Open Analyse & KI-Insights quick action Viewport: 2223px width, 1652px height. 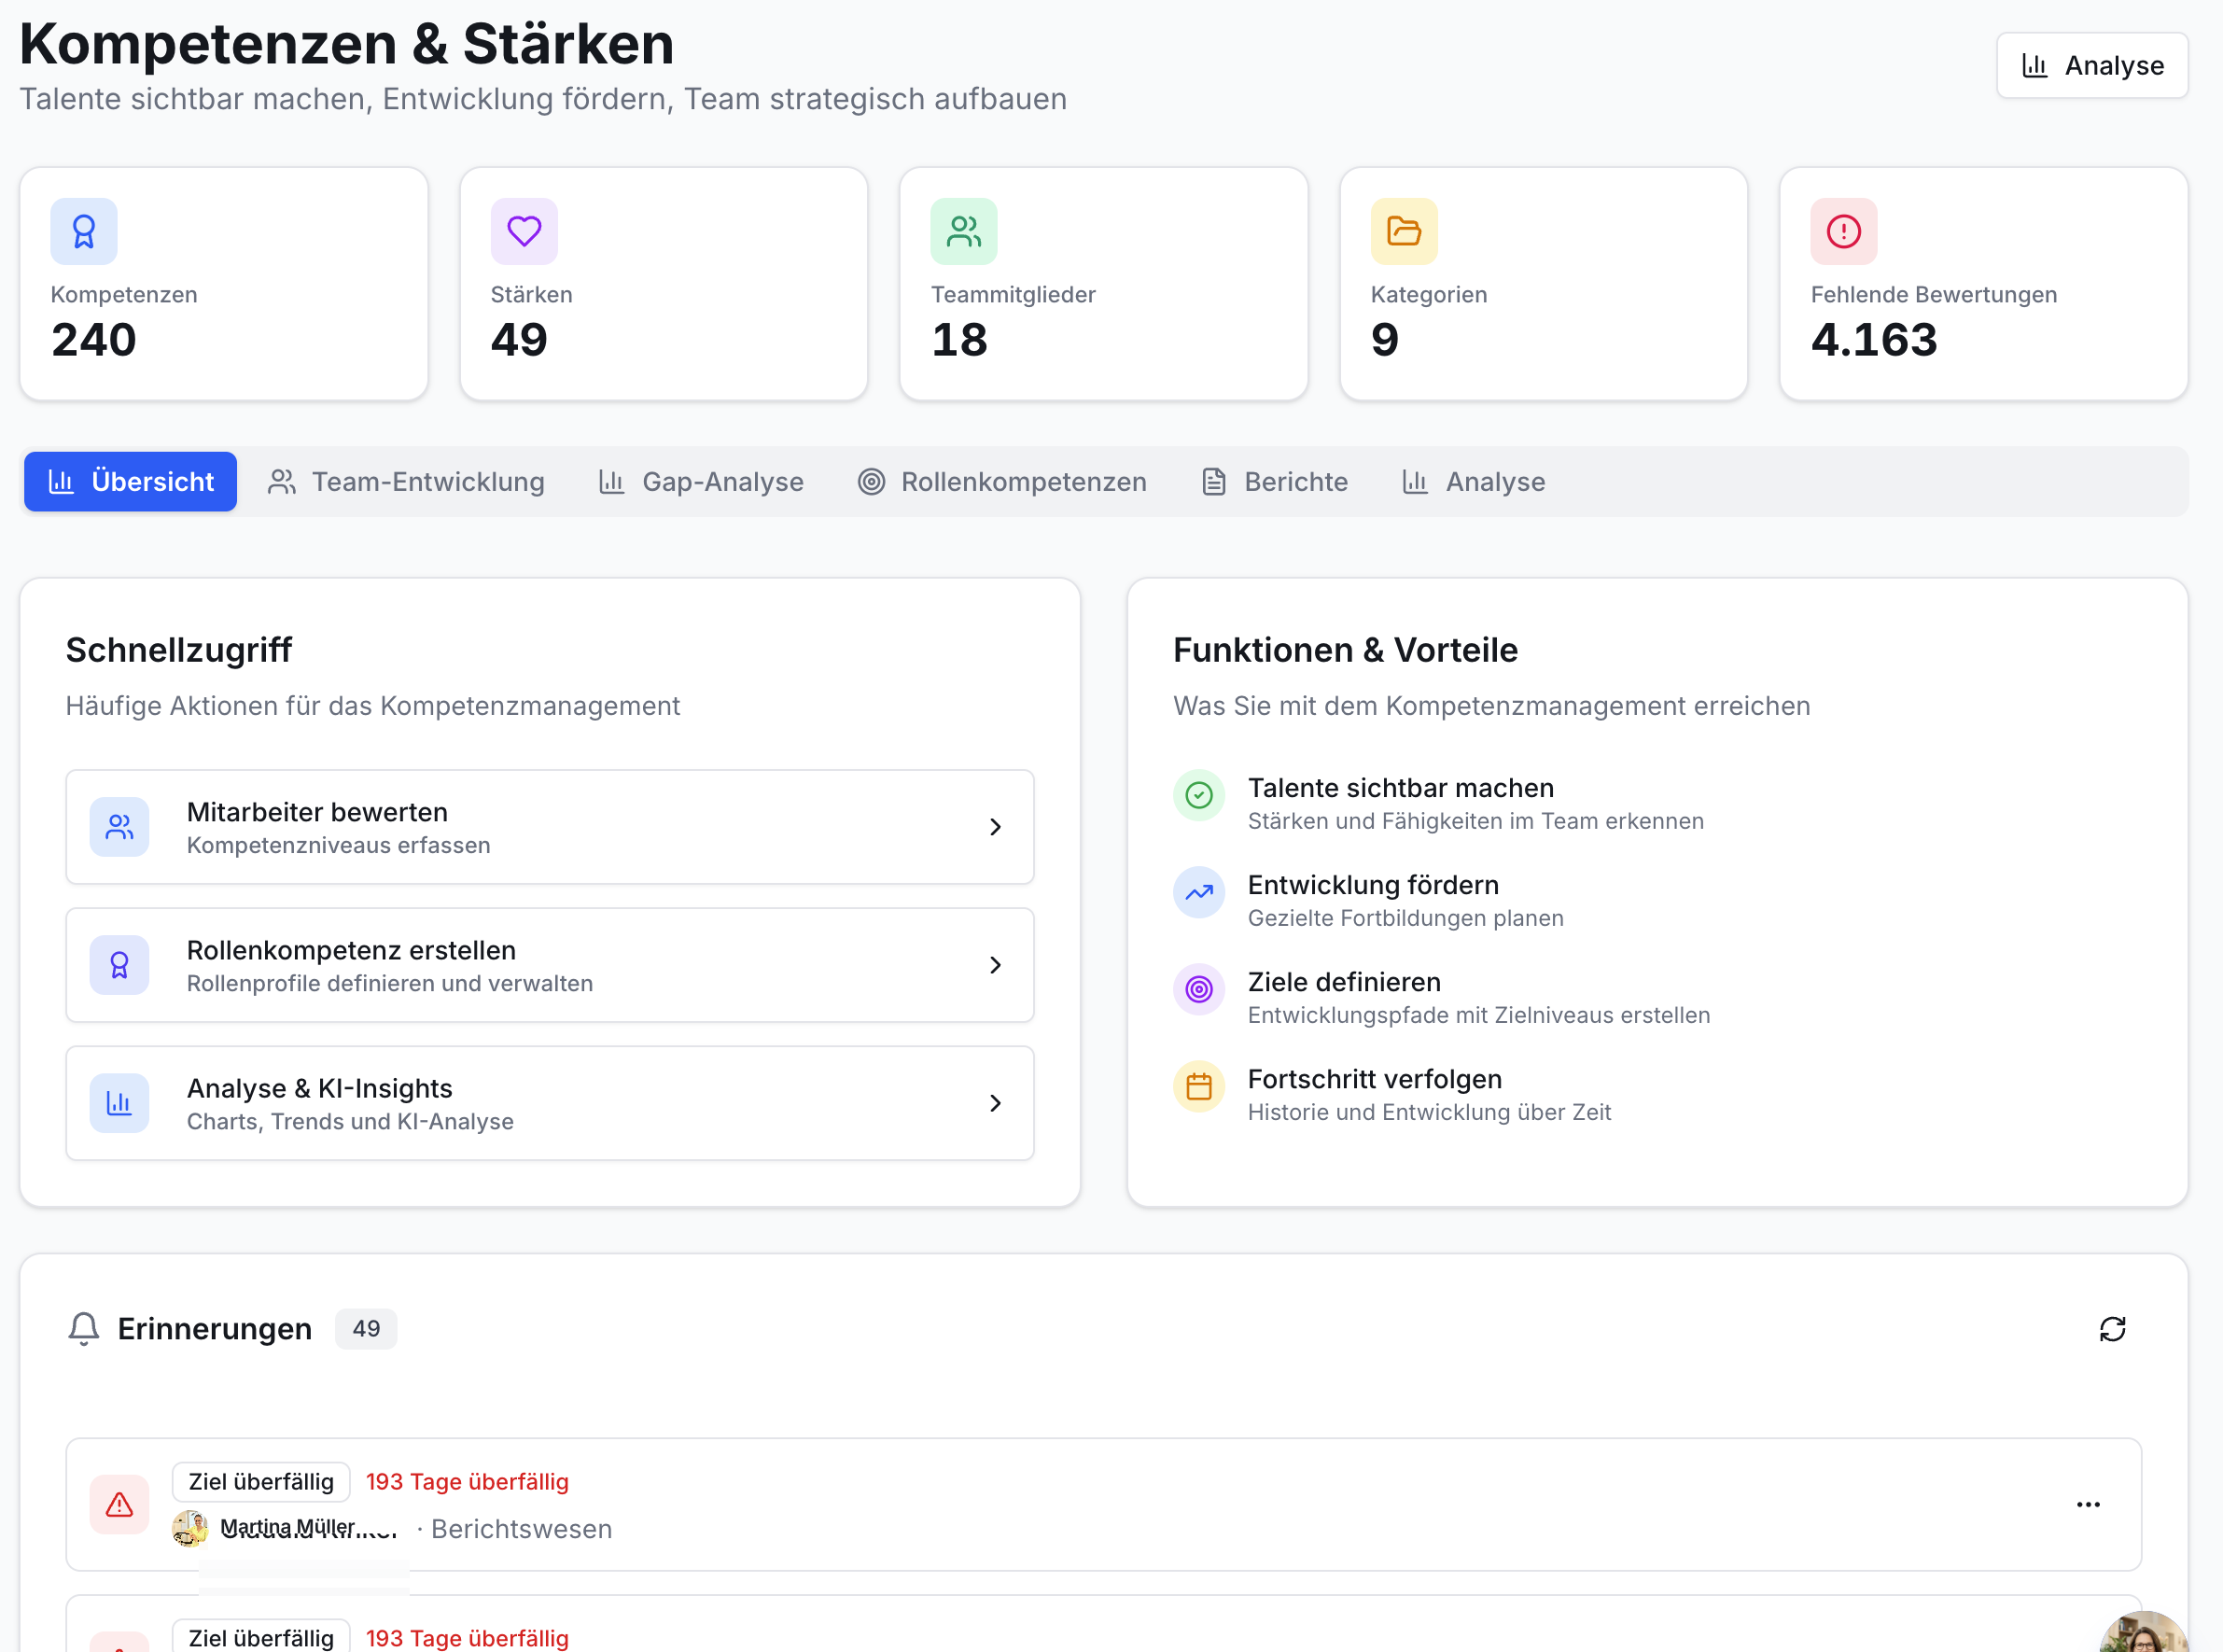click(x=550, y=1103)
